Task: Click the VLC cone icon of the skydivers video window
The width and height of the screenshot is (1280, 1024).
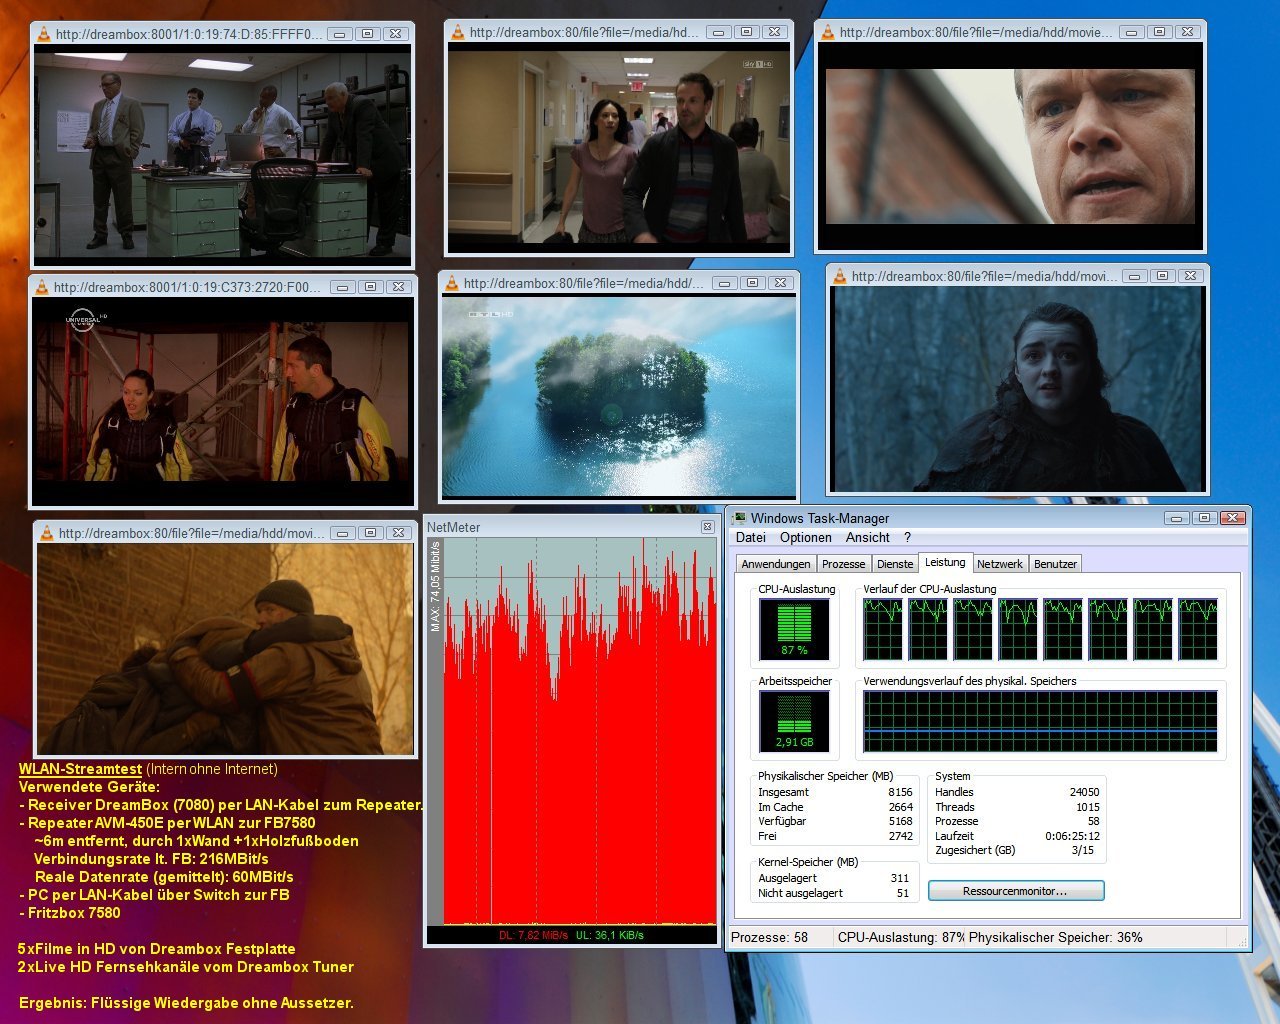Action: [x=41, y=287]
